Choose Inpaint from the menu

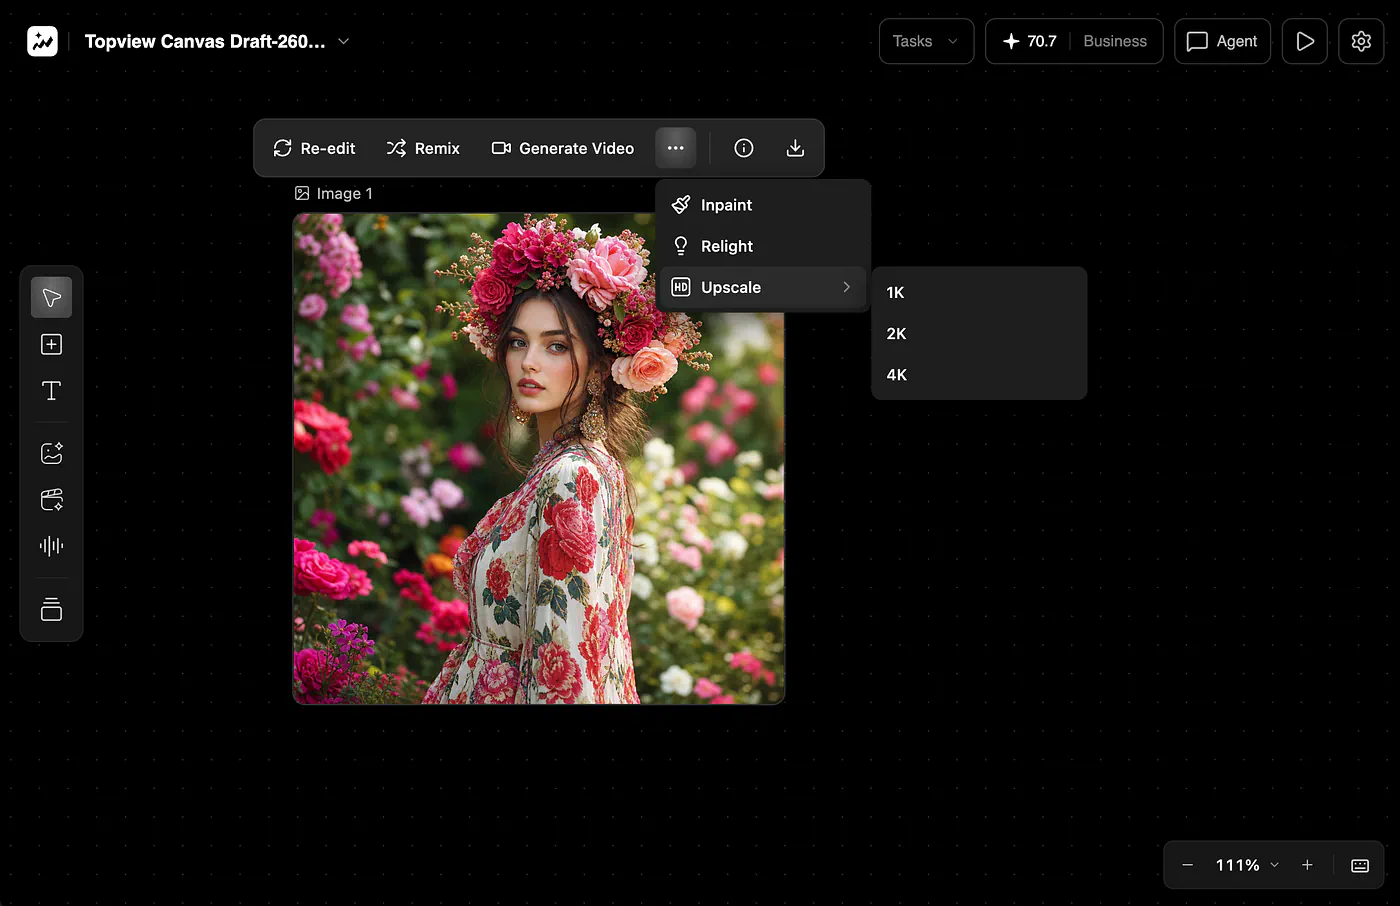click(x=763, y=205)
